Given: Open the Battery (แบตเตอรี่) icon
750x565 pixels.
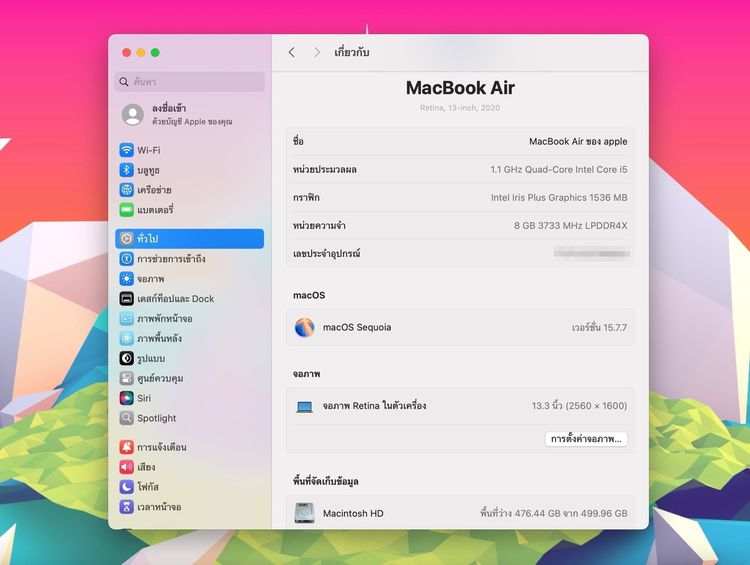Looking at the screenshot, I should pos(126,210).
